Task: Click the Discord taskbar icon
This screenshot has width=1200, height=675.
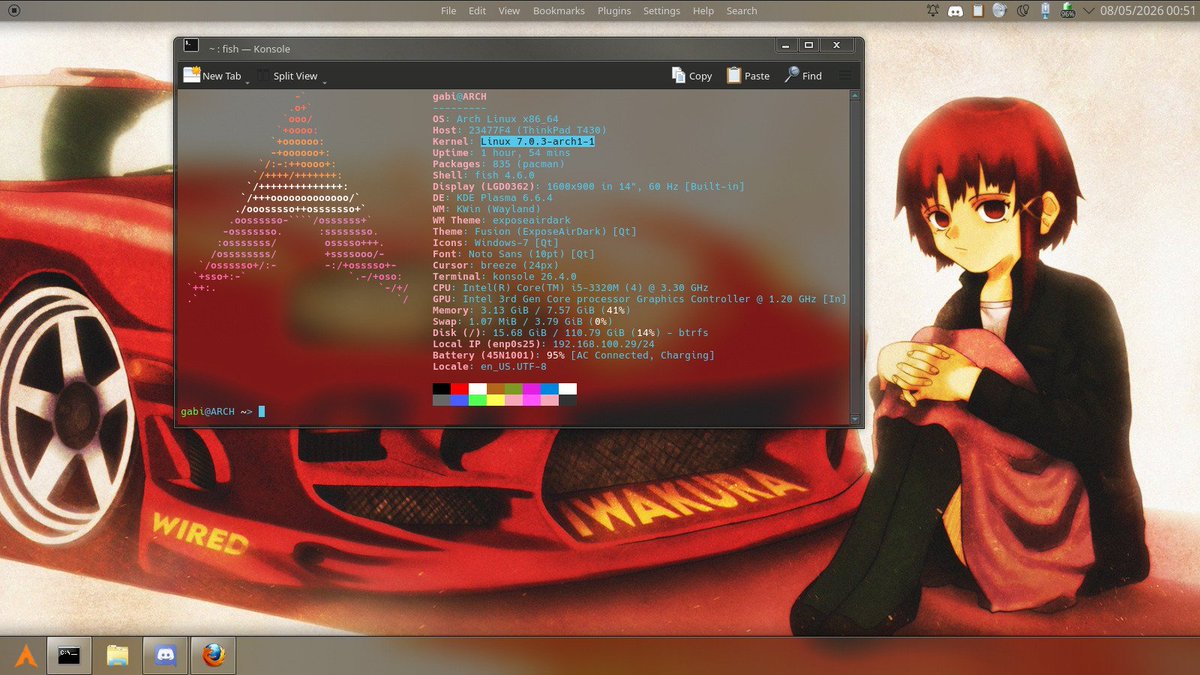Action: 166,656
